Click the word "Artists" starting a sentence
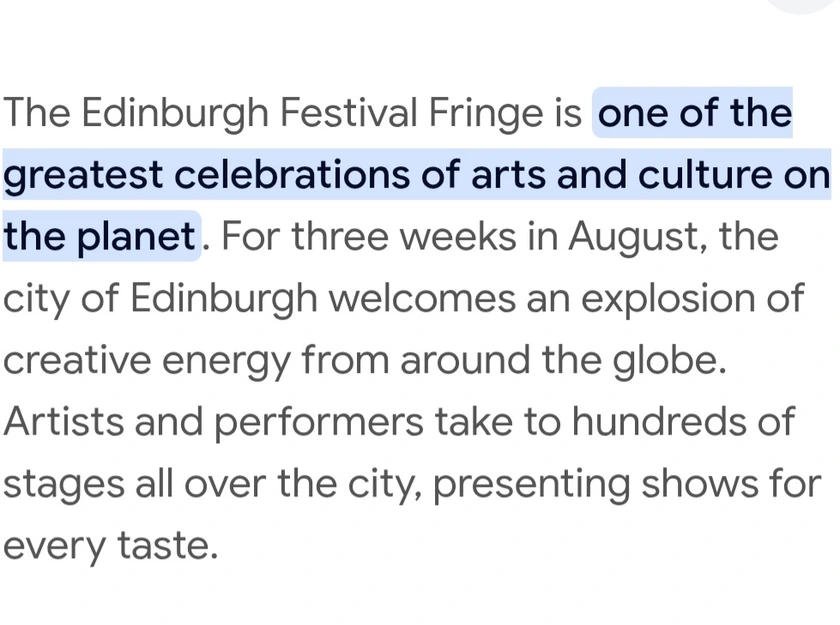Image resolution: width=840 pixels, height=625 pixels. point(62,422)
